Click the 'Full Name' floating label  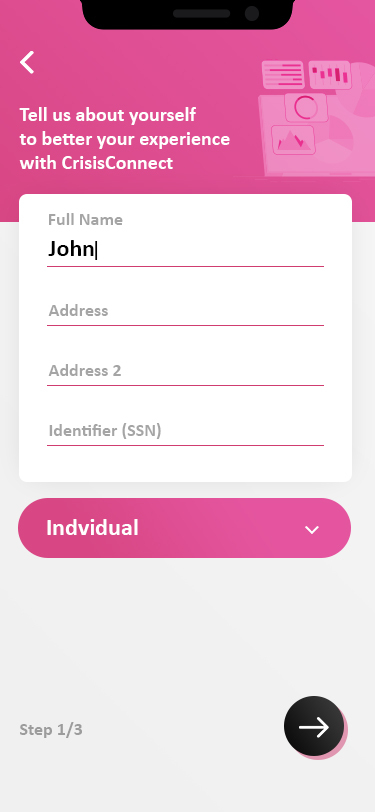(85, 220)
